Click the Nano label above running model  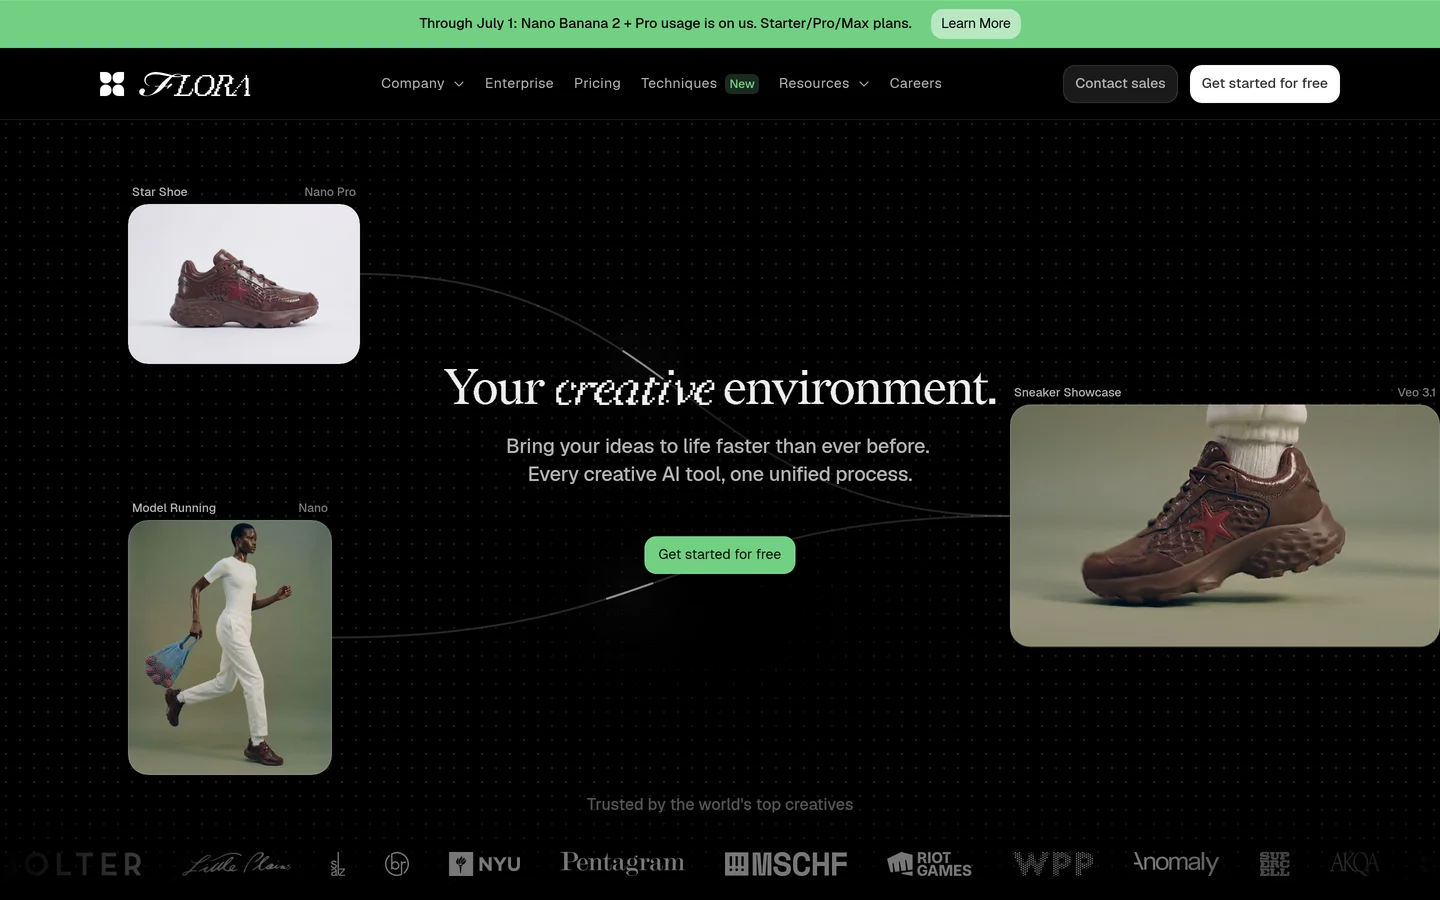[x=313, y=508]
